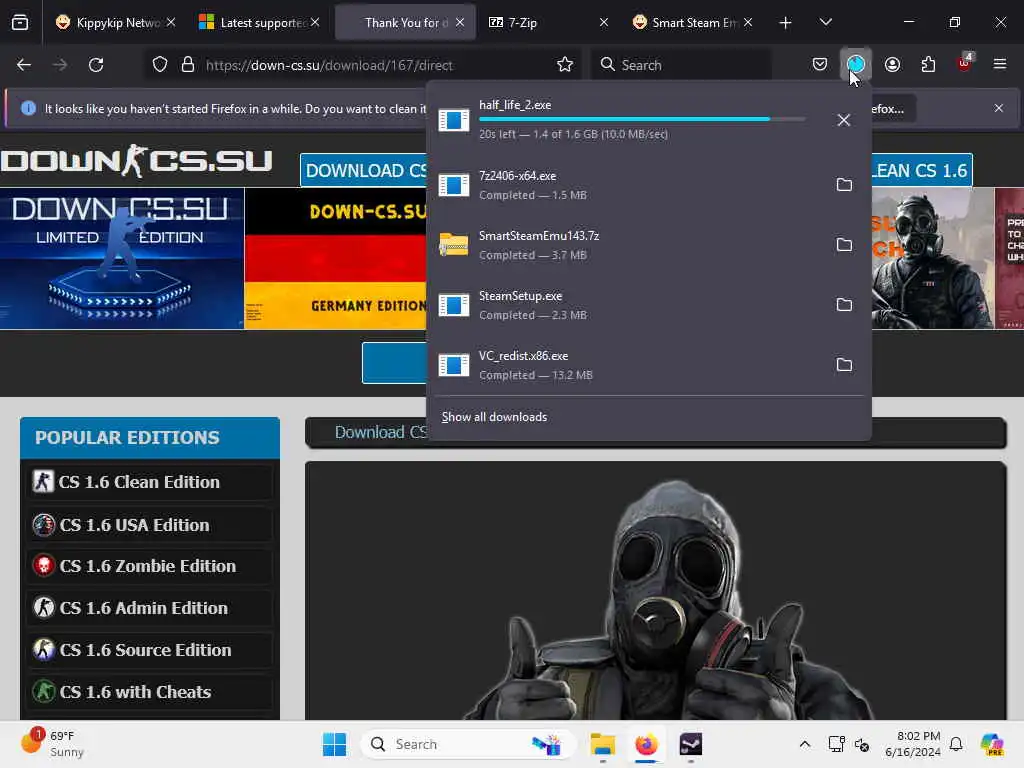This screenshot has height=768, width=1024.
Task: Show hidden system tray icons
Action: click(805, 744)
